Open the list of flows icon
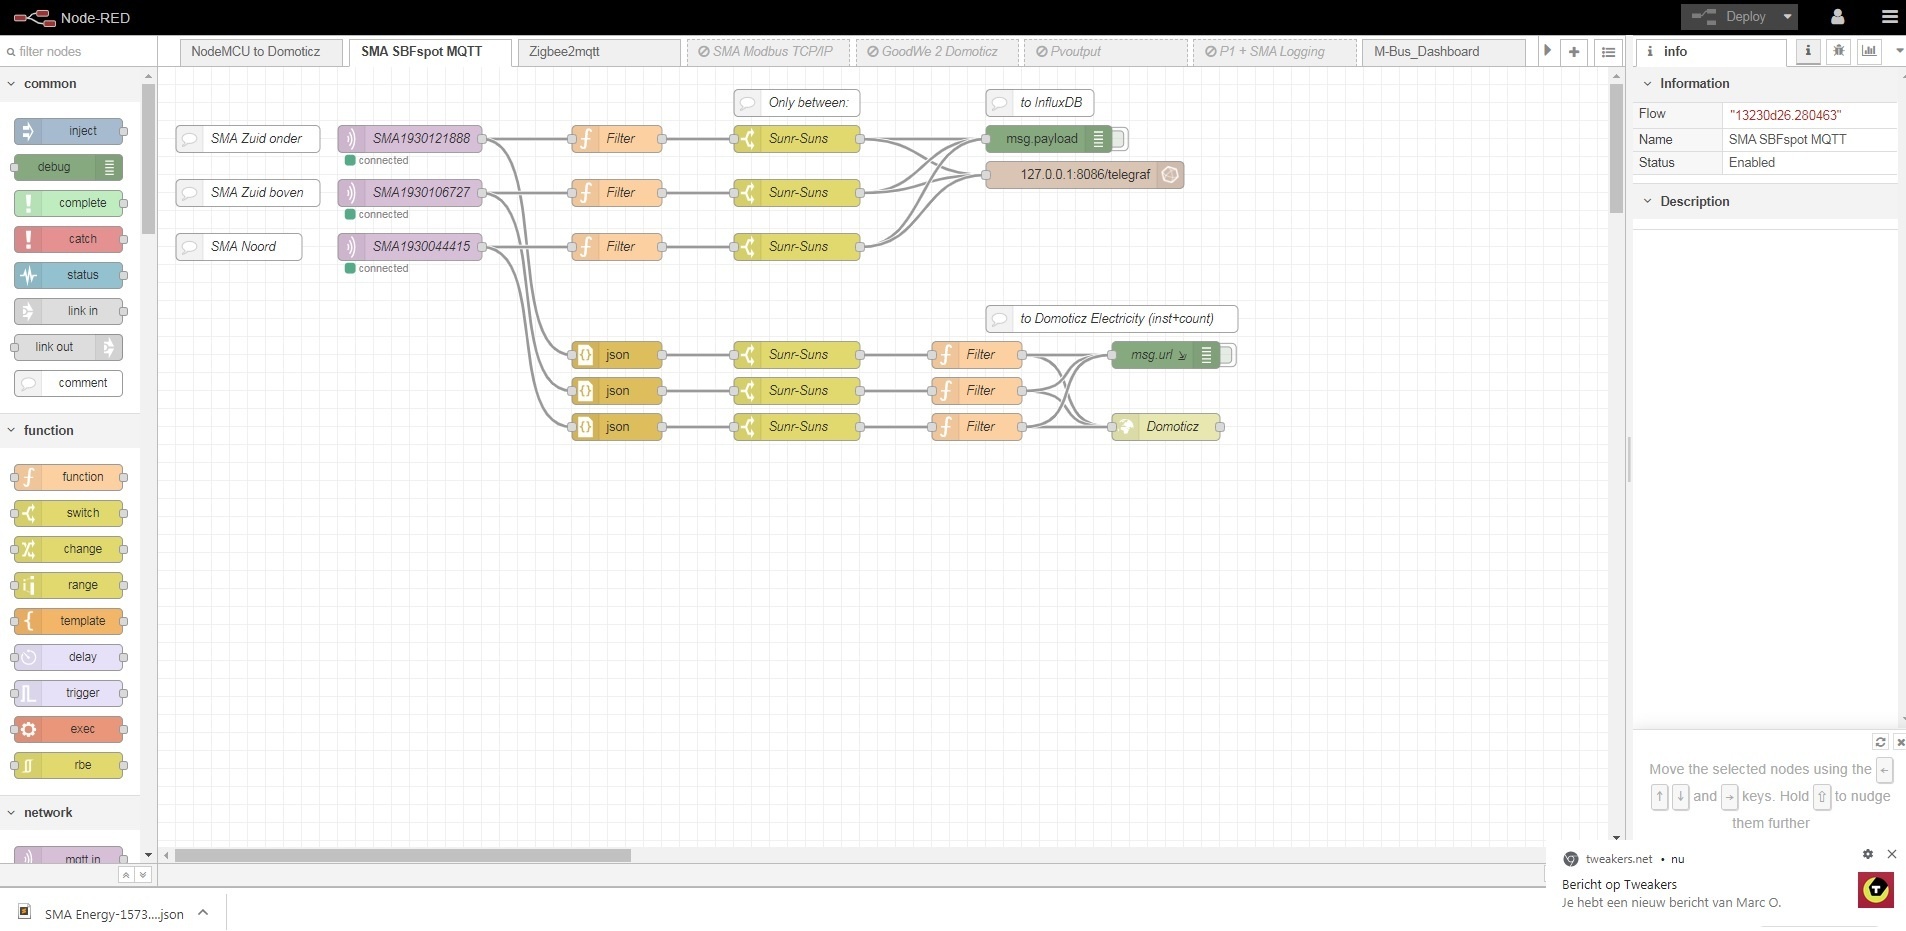 tap(1608, 52)
